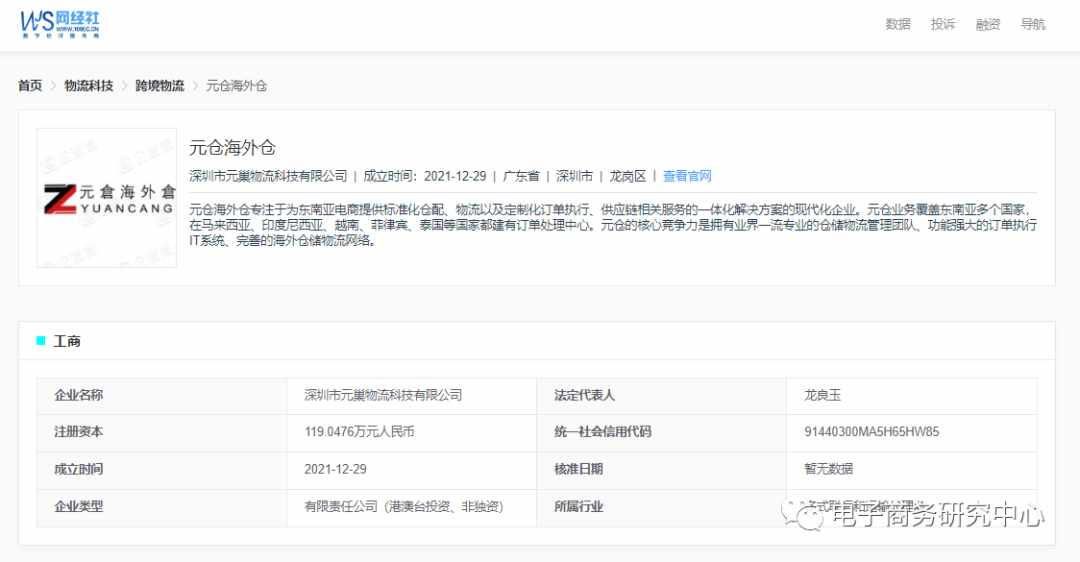Click the 元仓海外仓 company logo thumbnail

point(107,198)
